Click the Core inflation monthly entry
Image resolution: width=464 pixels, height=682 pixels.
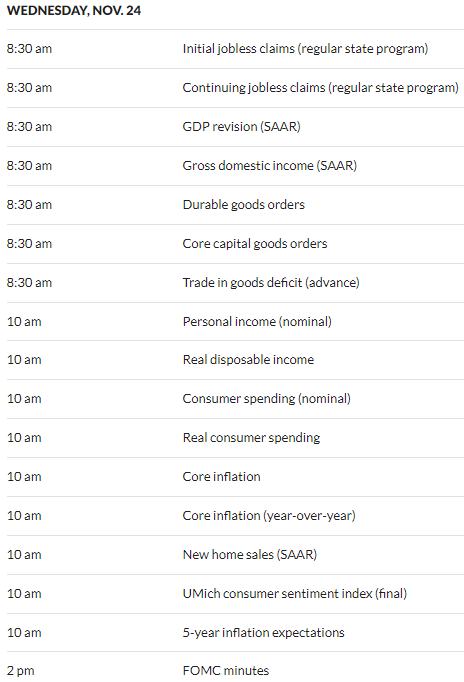click(x=221, y=477)
